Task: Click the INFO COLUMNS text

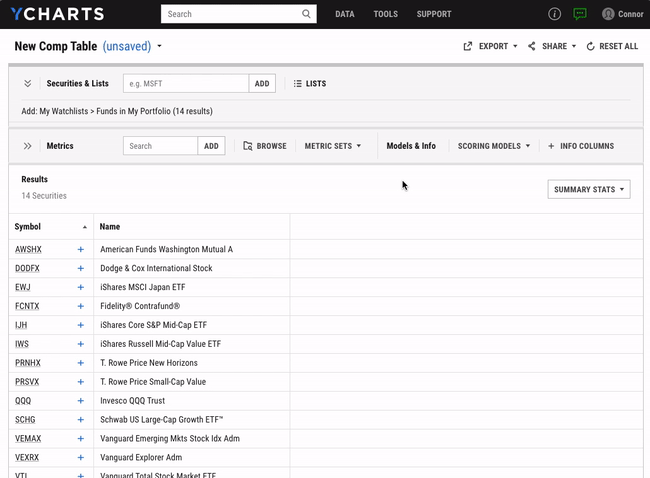Action: click(x=587, y=146)
